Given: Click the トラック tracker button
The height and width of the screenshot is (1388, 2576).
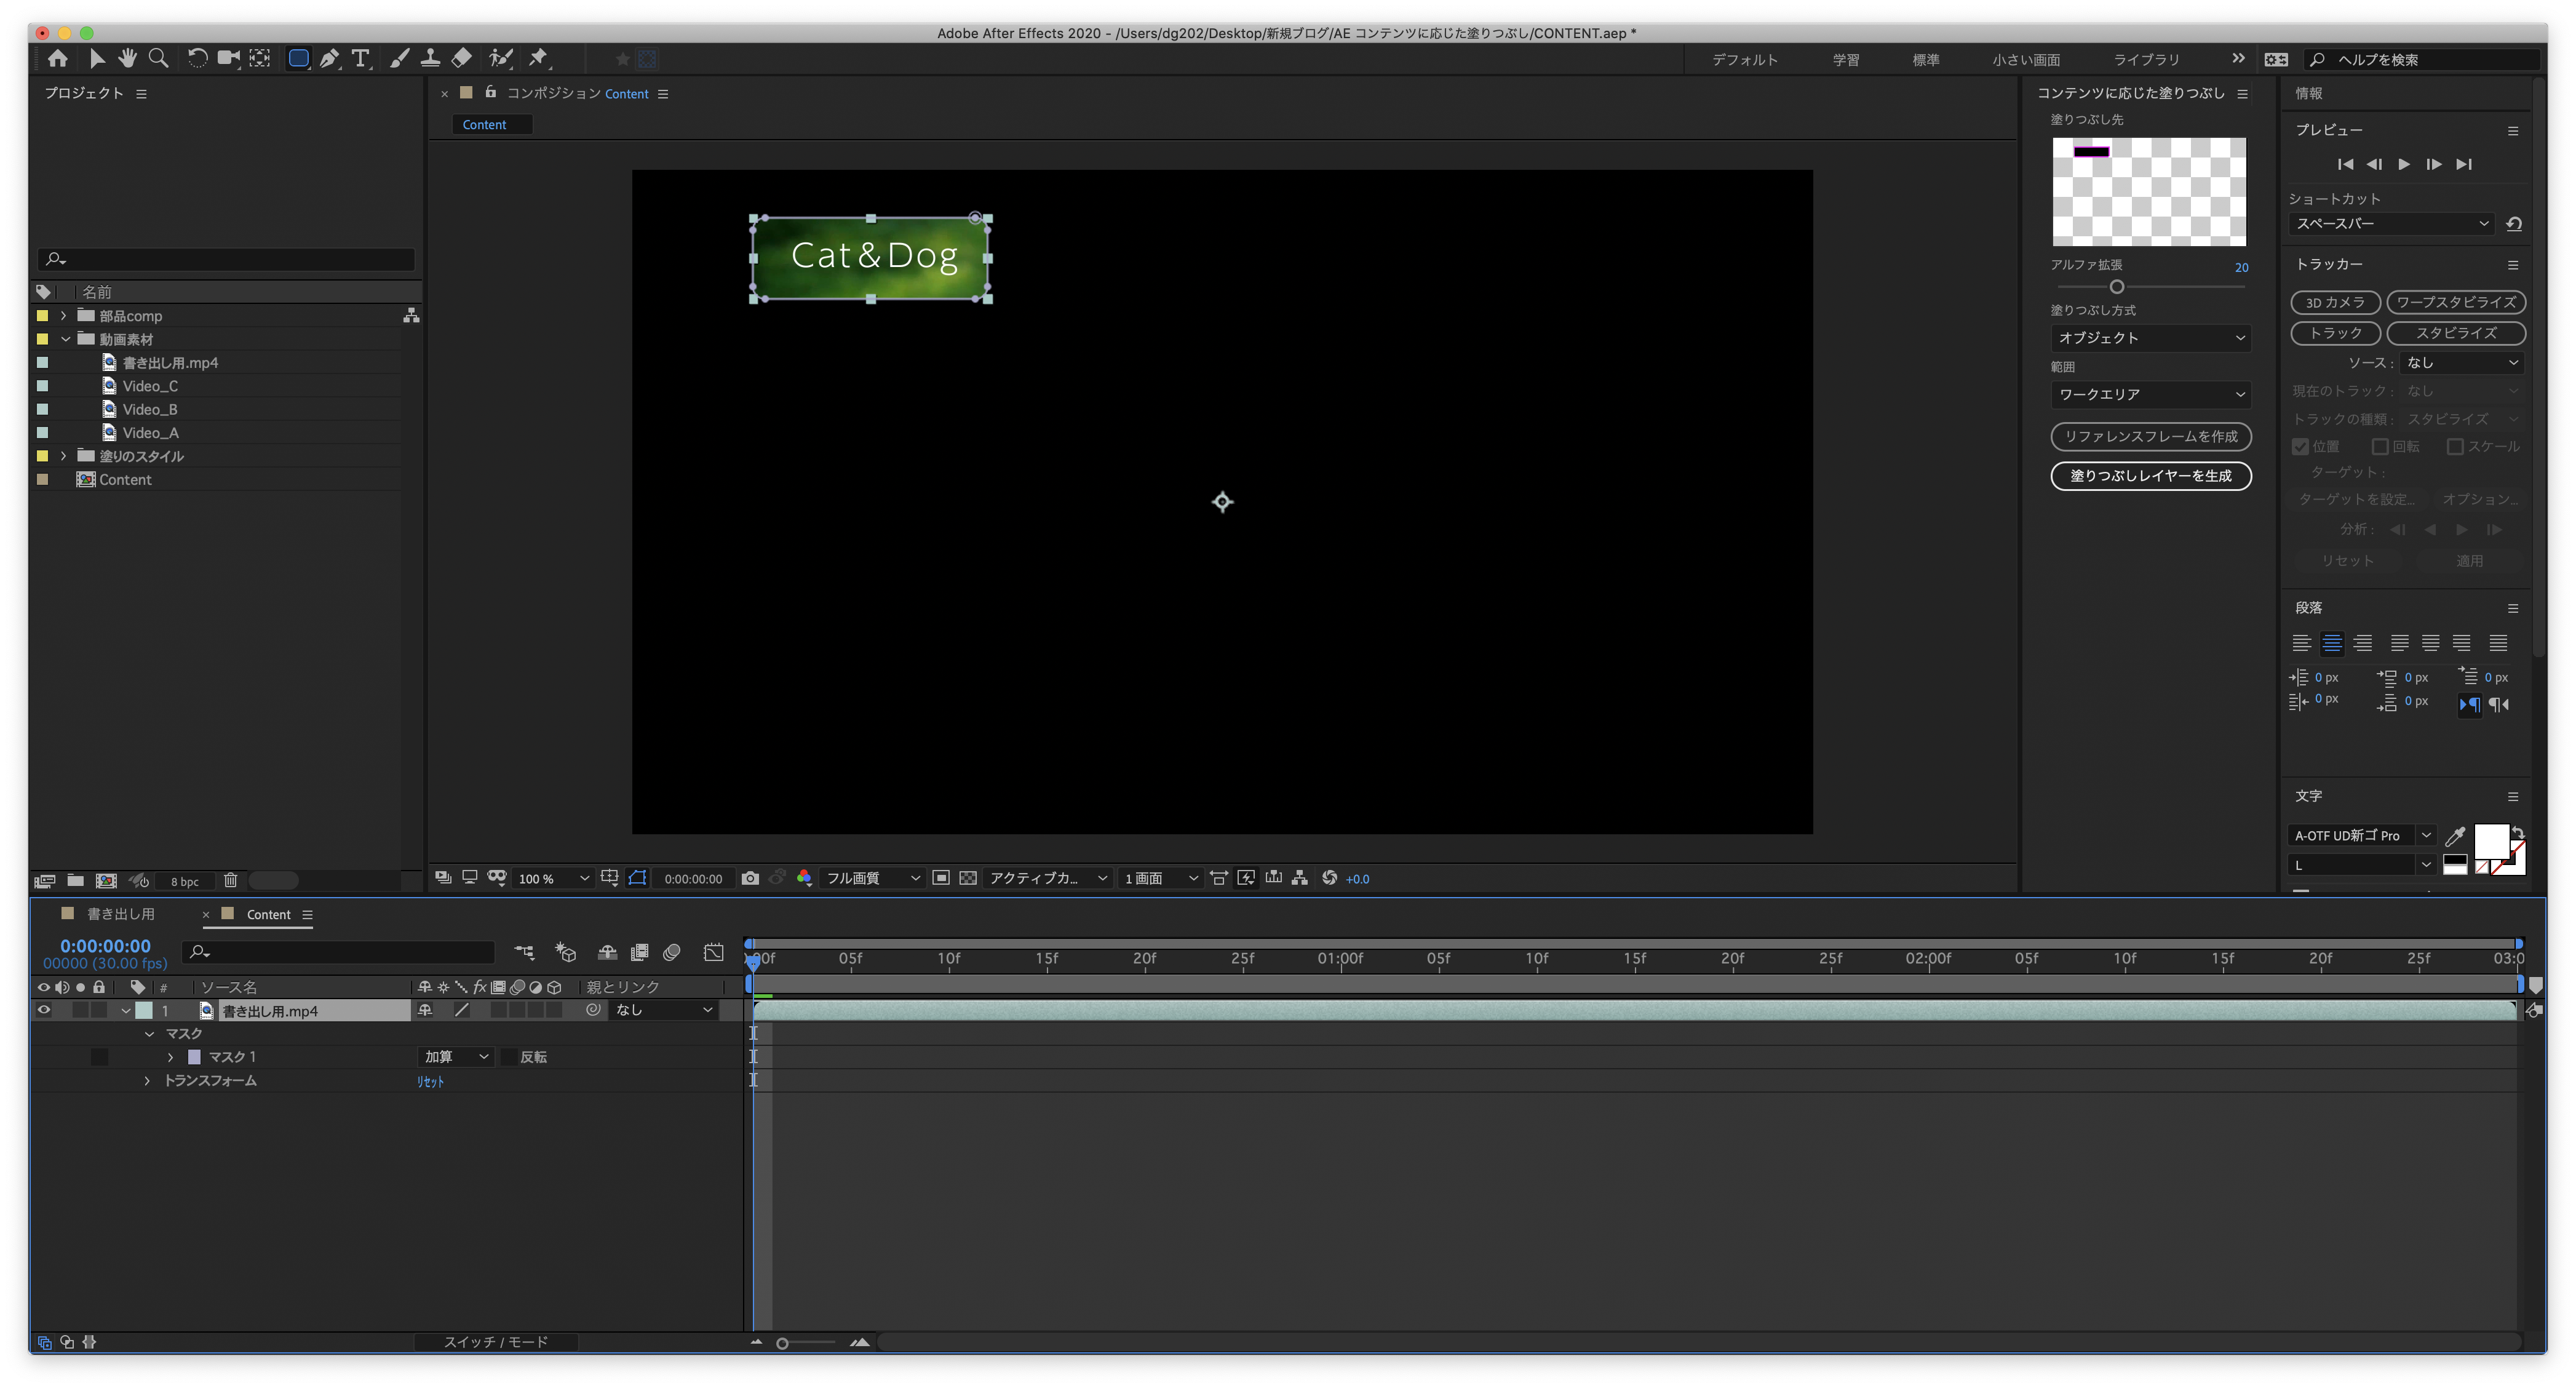Looking at the screenshot, I should 2335,333.
